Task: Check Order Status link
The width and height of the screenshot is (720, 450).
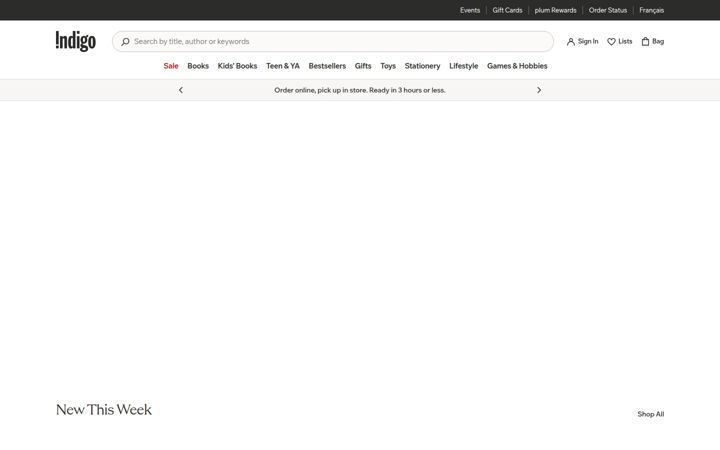Action: click(608, 10)
